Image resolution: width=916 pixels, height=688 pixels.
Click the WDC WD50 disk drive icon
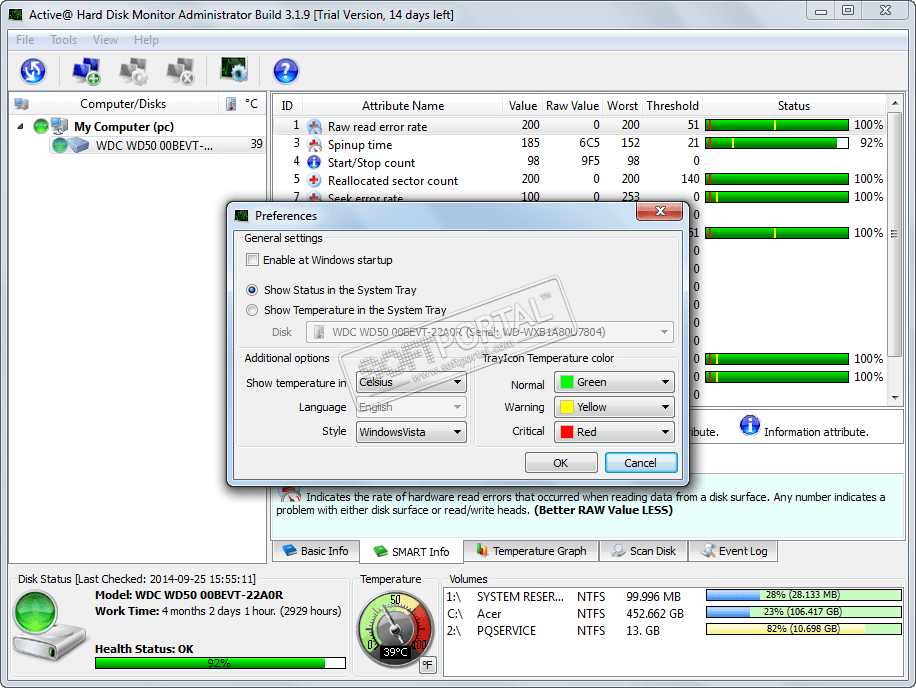[78, 145]
